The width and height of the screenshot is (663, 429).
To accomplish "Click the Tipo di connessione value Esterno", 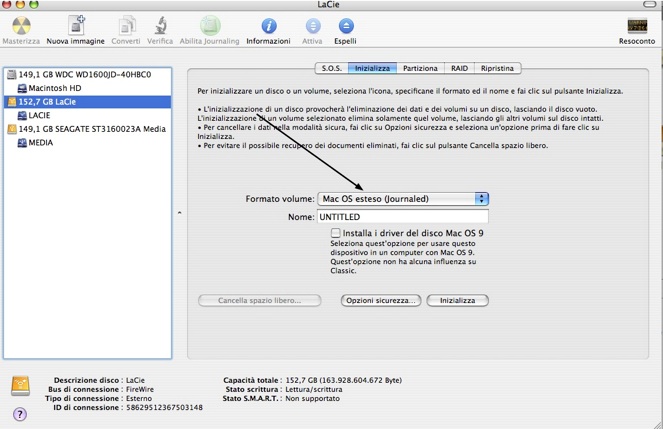I will click(x=139, y=398).
